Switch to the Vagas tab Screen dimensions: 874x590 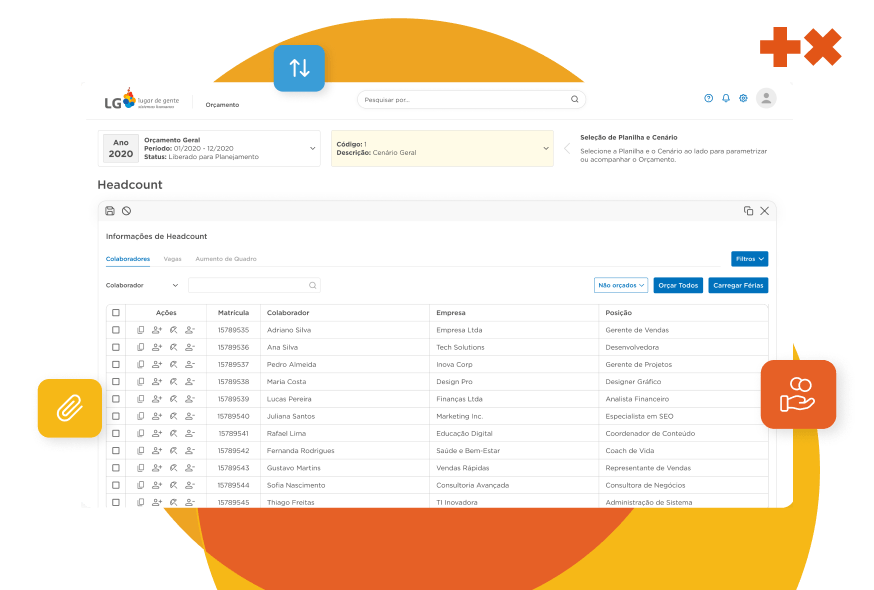click(x=172, y=259)
